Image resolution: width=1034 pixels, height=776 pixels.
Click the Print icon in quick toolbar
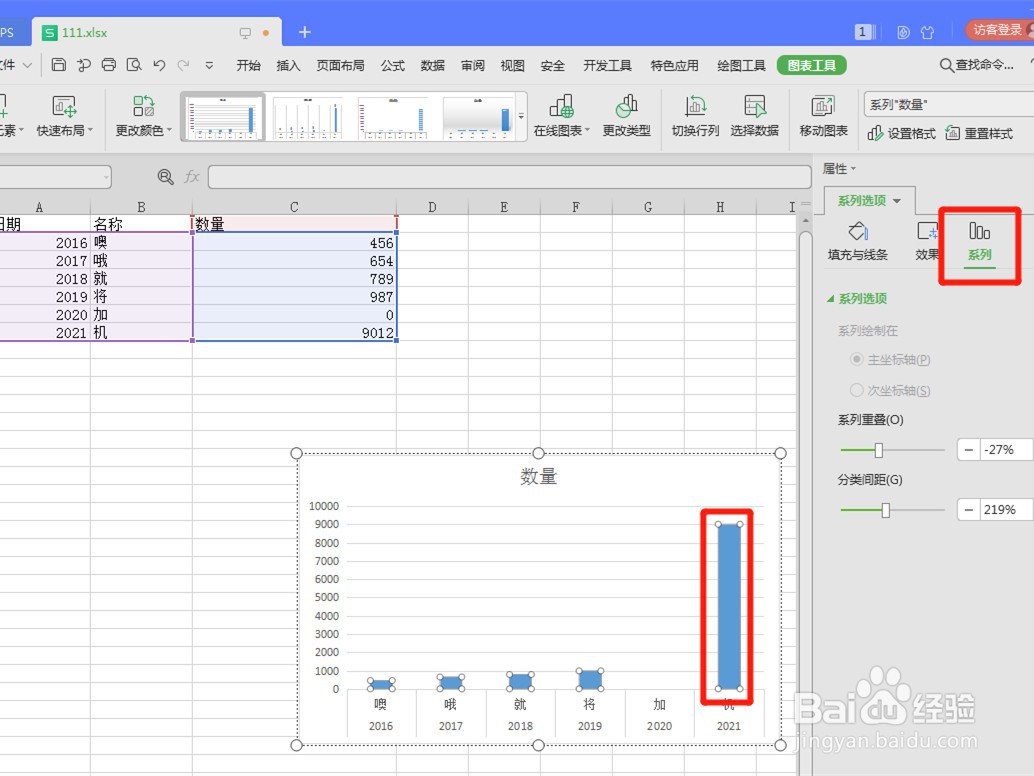109,65
